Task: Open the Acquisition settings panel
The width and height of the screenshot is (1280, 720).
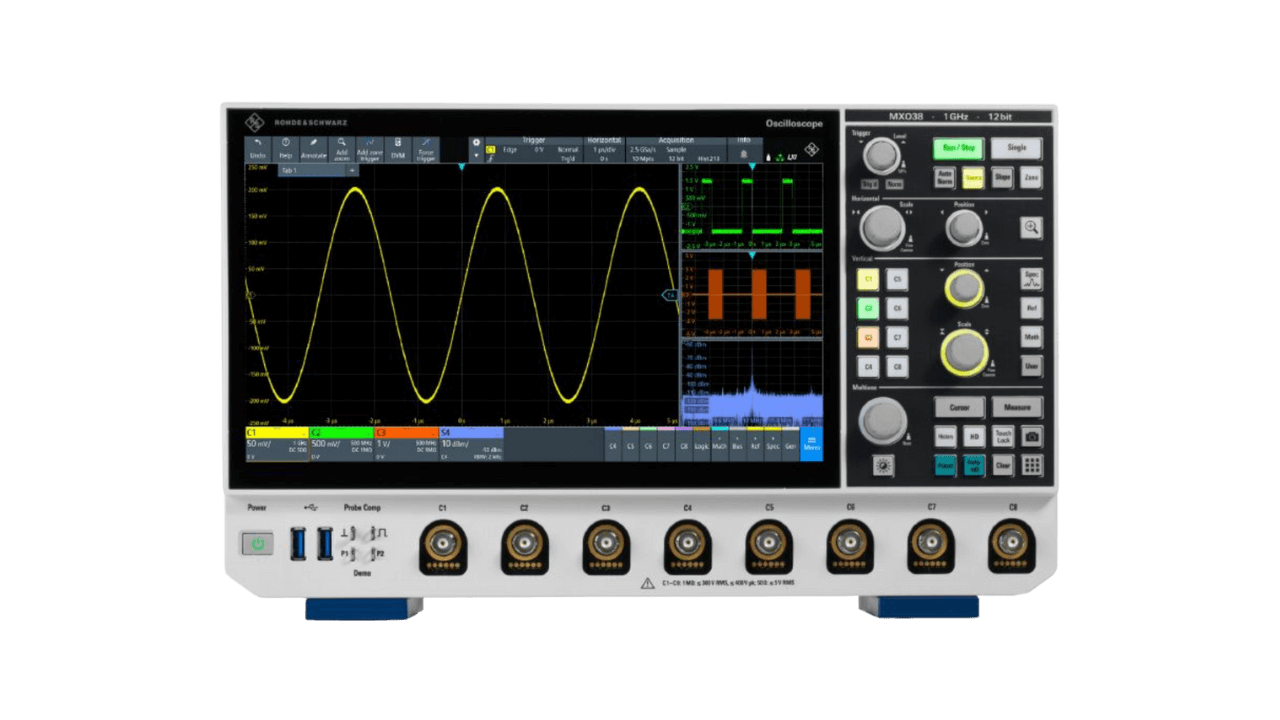Action: click(675, 149)
